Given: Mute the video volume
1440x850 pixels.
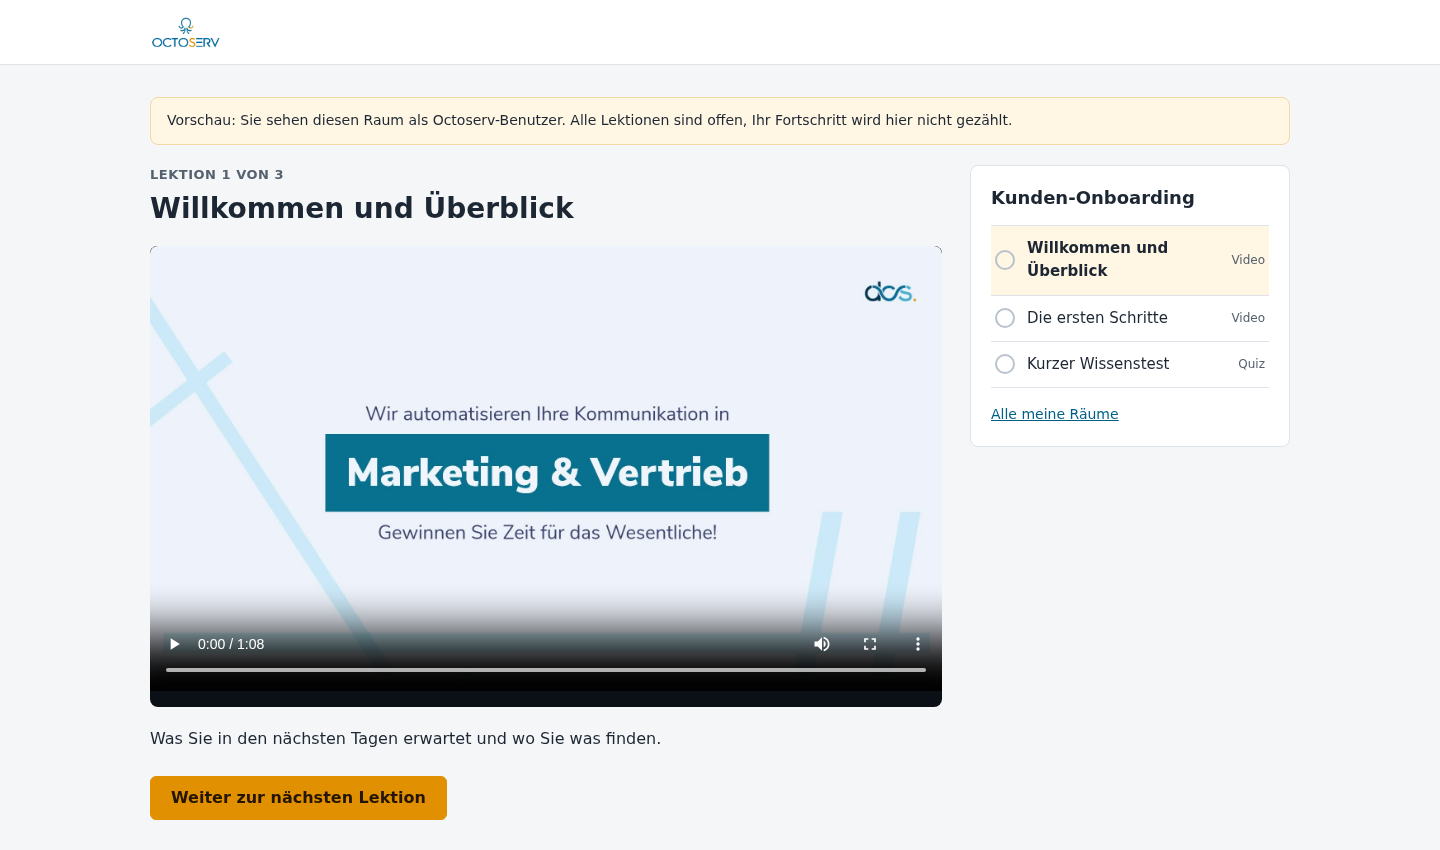Looking at the screenshot, I should [822, 644].
